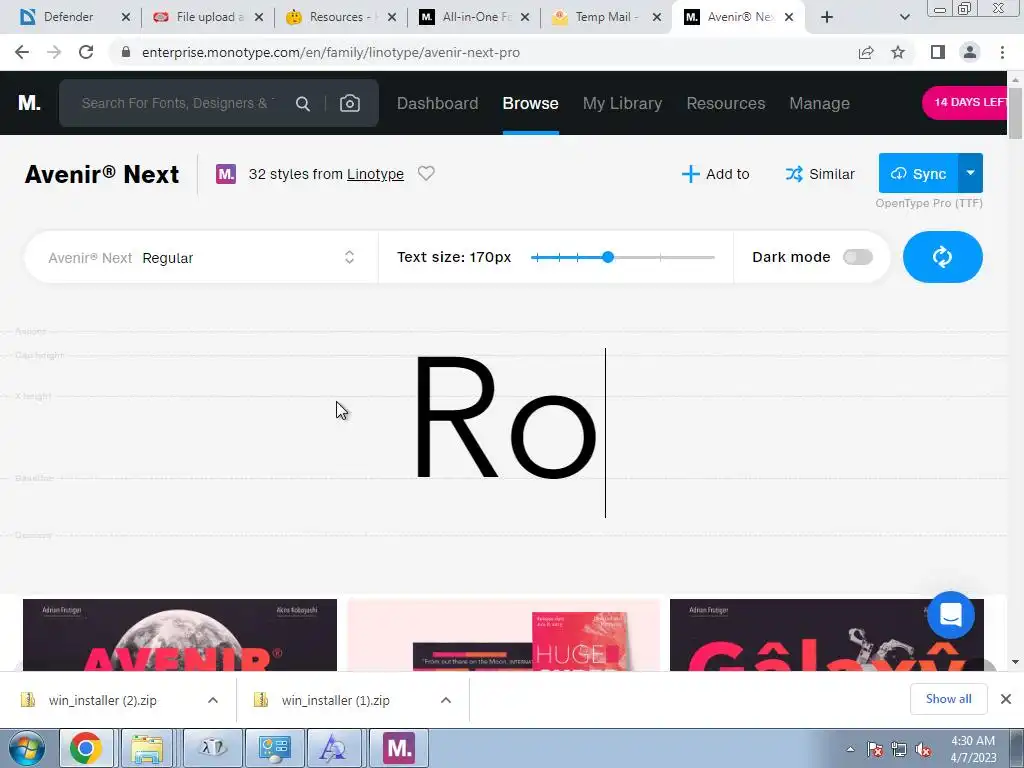Open win_installer (2).zip download

coord(103,700)
